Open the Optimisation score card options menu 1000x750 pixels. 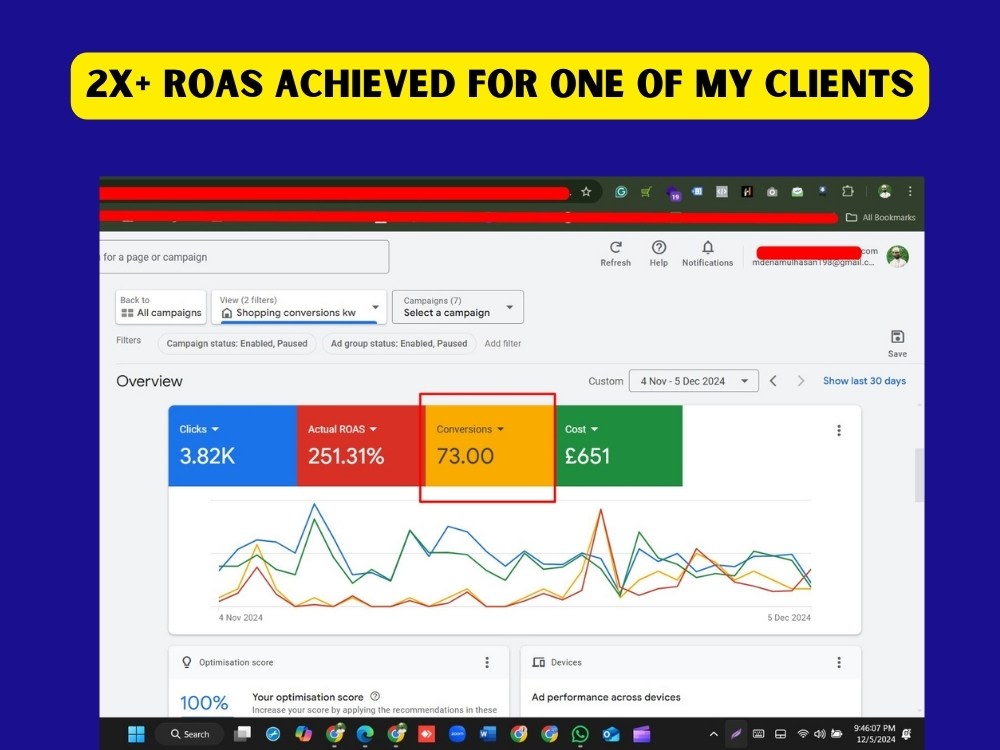[487, 663]
